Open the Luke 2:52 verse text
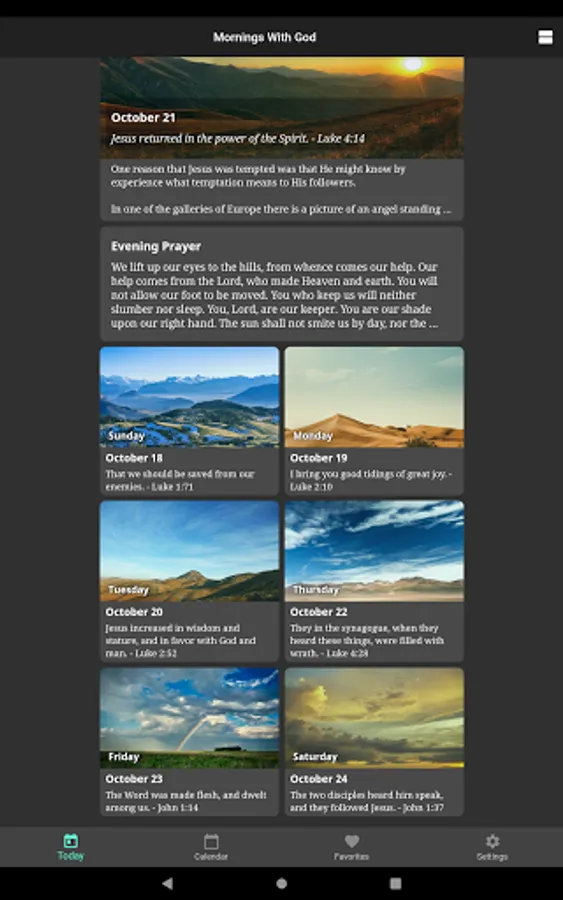This screenshot has height=900, width=563. click(181, 641)
